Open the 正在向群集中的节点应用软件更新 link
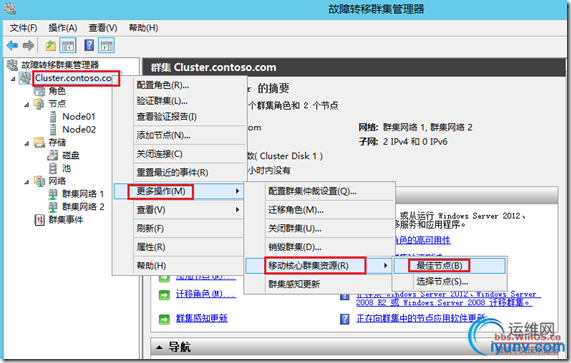Viewport: 571px width, 363px height. [x=421, y=319]
